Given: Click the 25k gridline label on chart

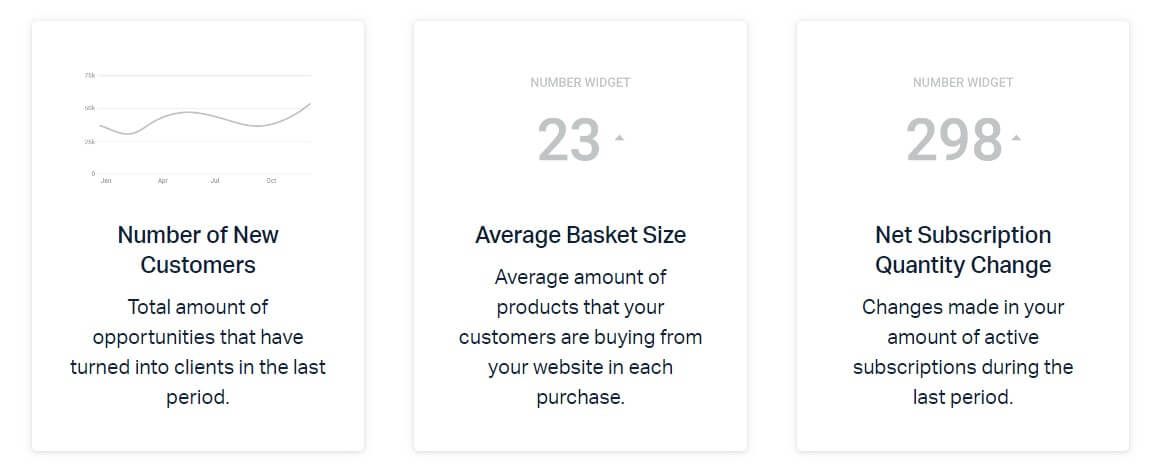Looking at the screenshot, I should click(x=89, y=142).
